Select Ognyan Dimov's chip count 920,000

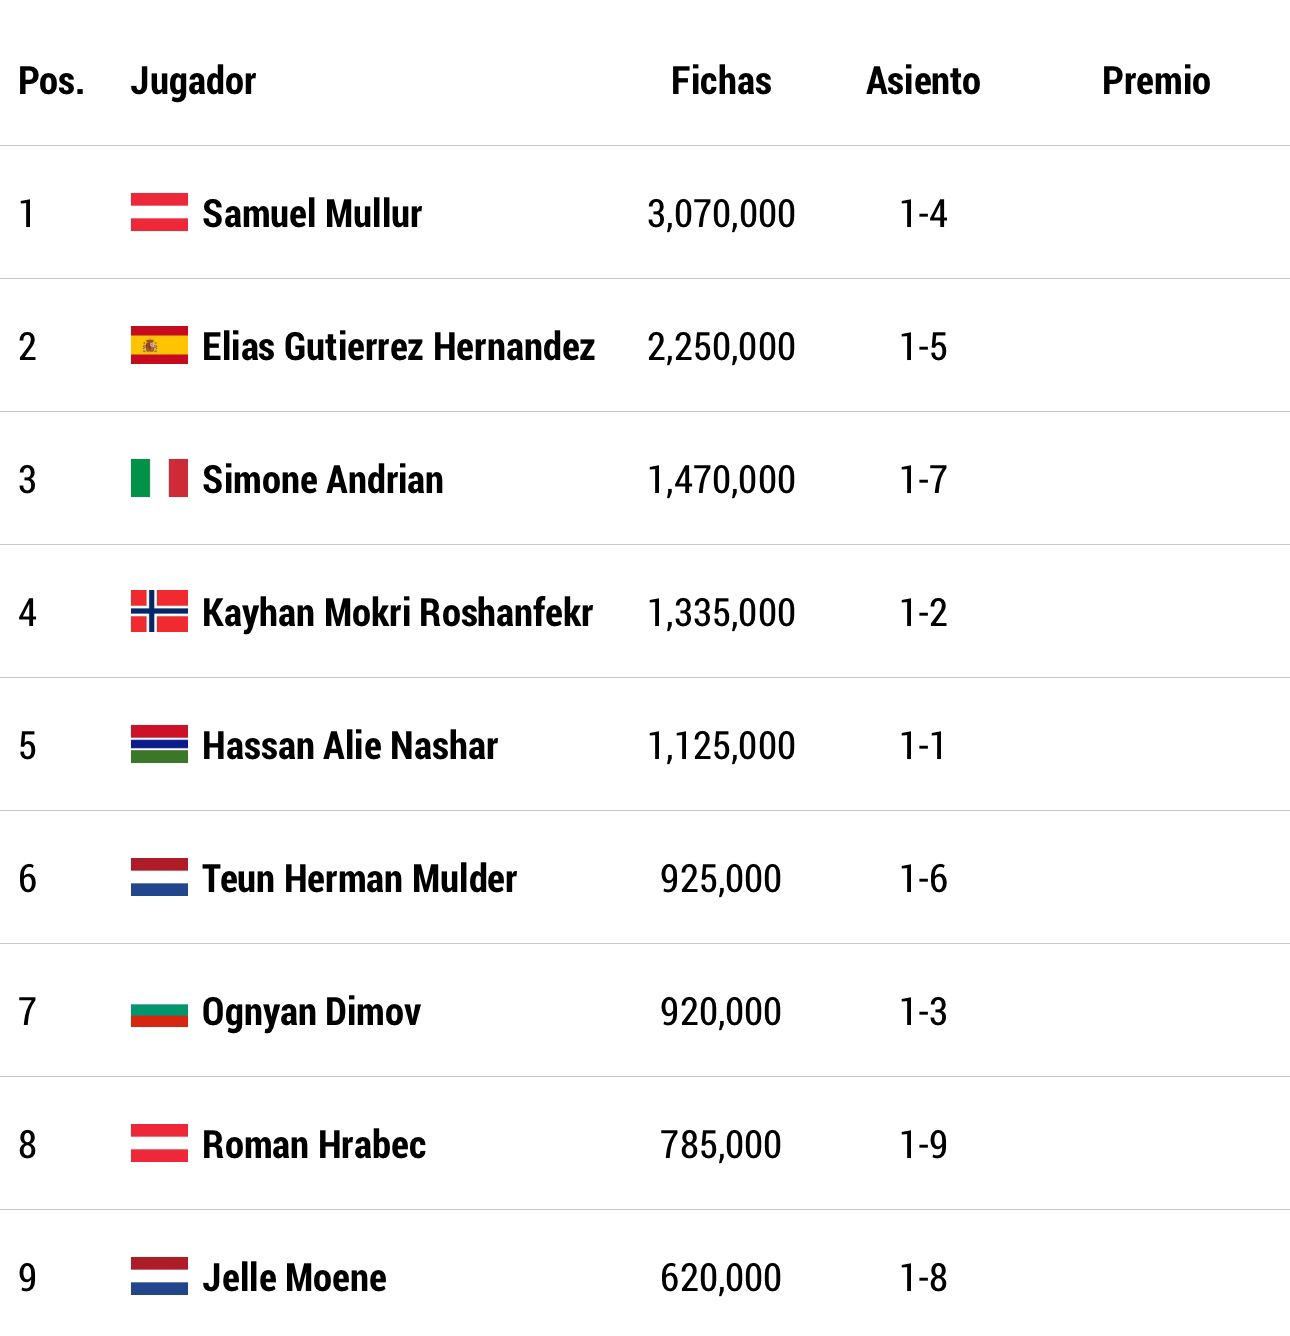[721, 1012]
